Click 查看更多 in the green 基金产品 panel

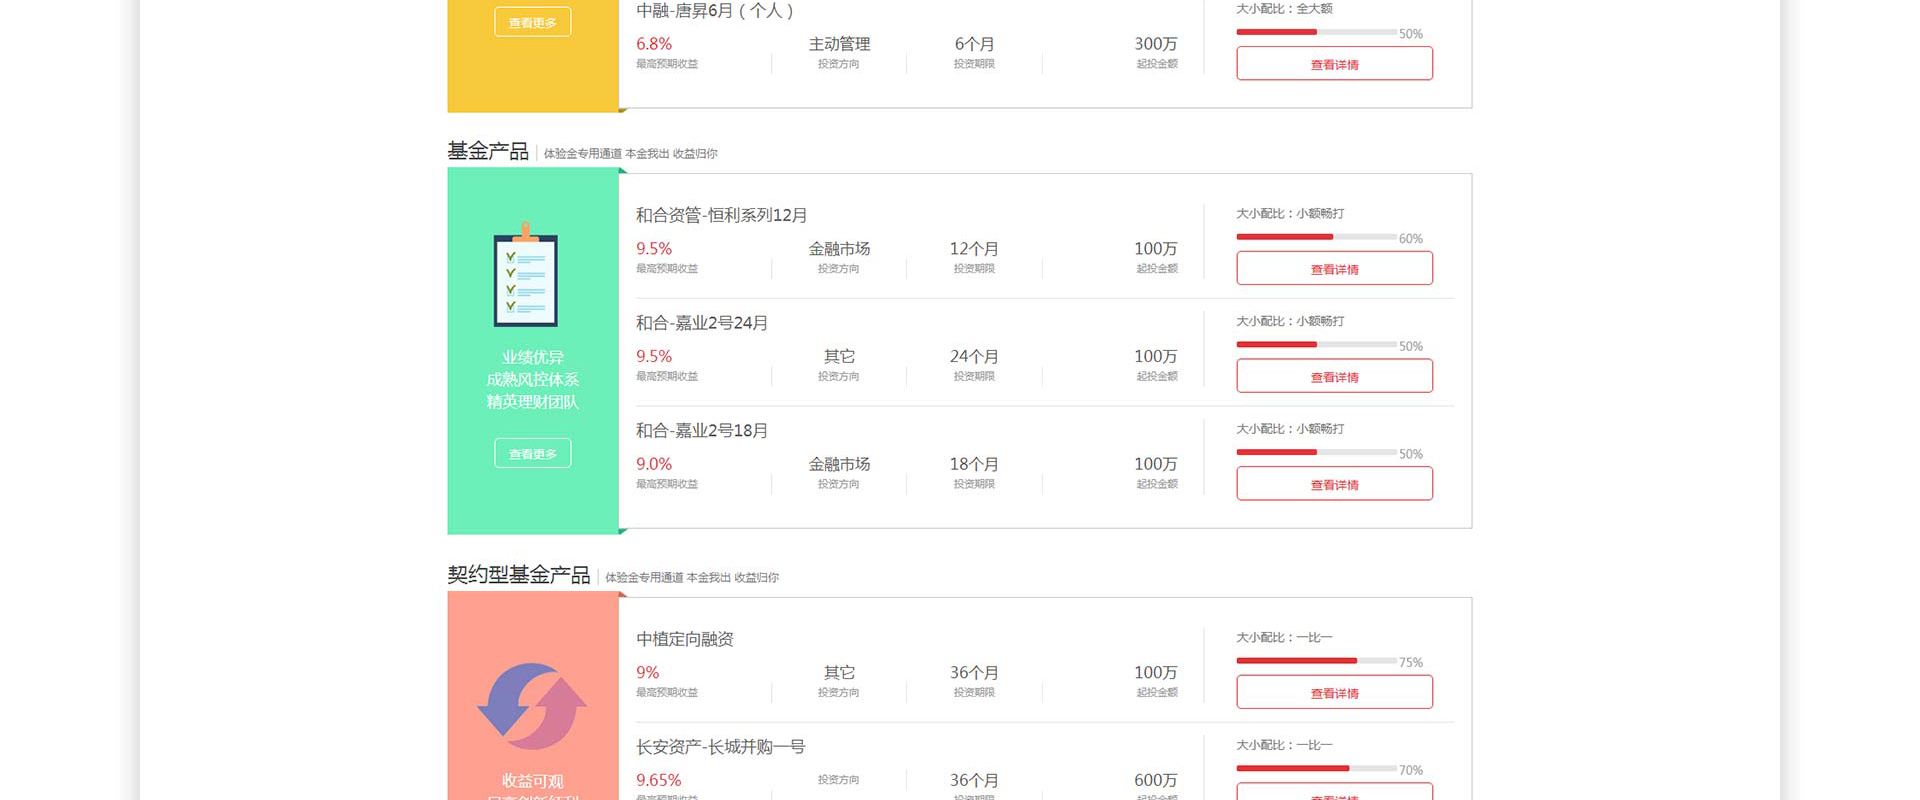532,453
